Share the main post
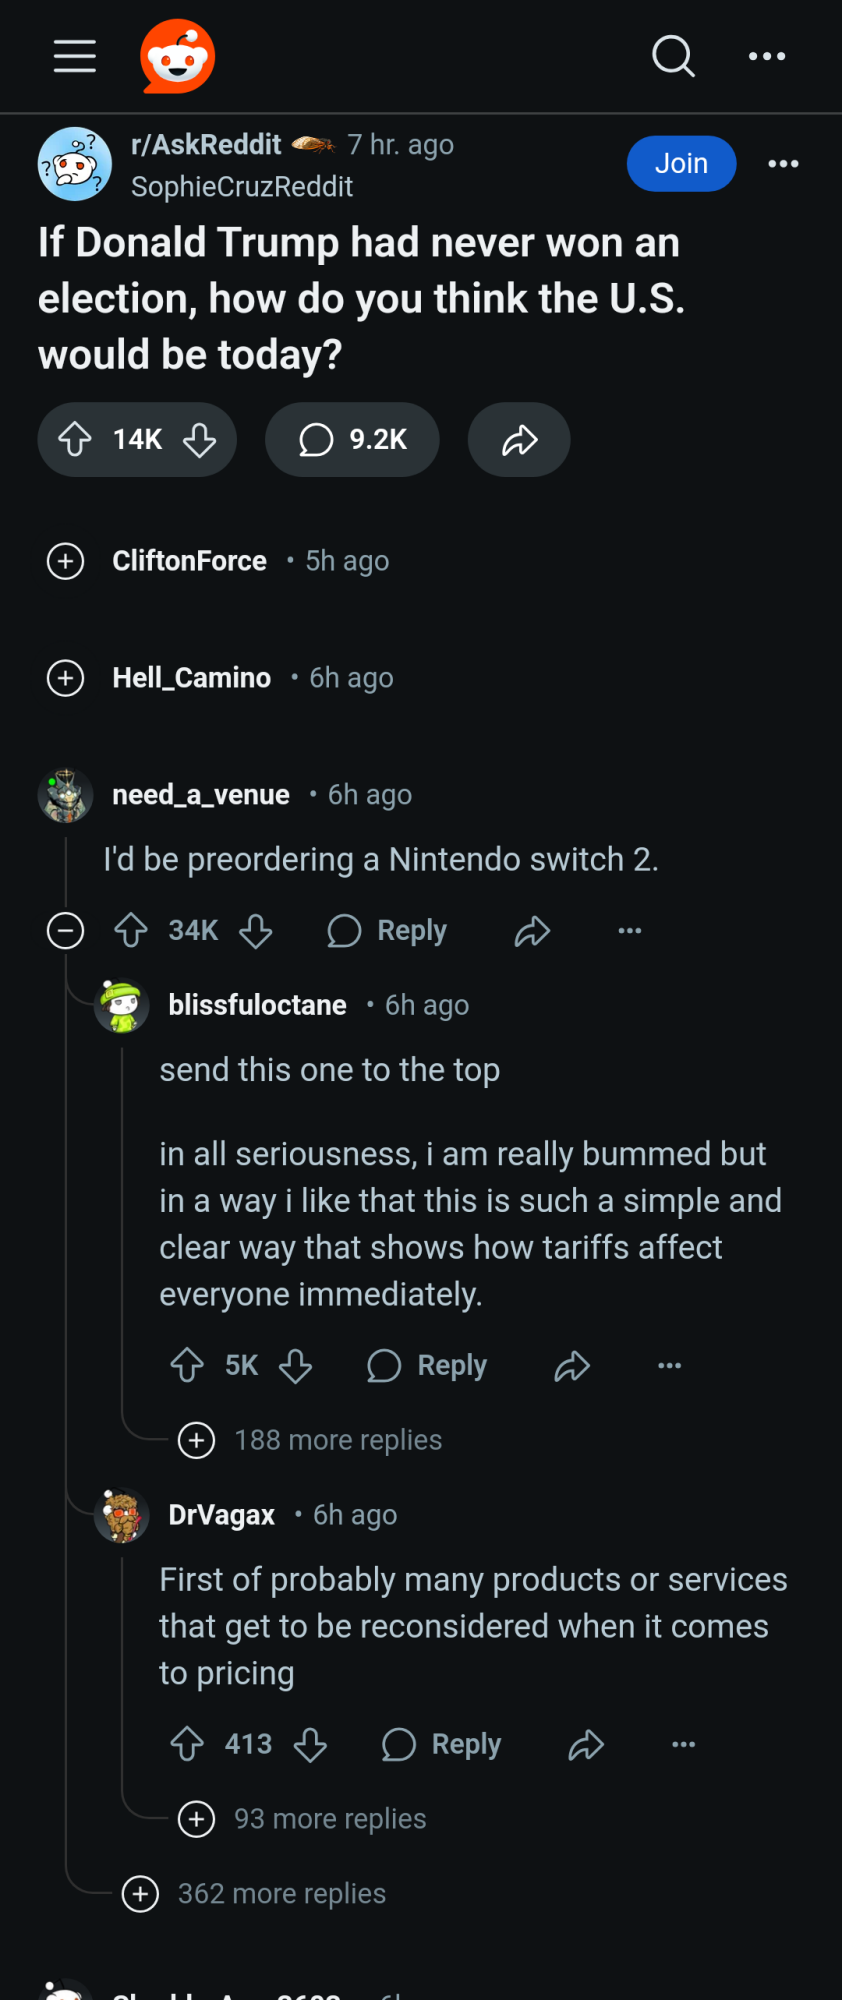The width and height of the screenshot is (842, 2000). pos(519,439)
